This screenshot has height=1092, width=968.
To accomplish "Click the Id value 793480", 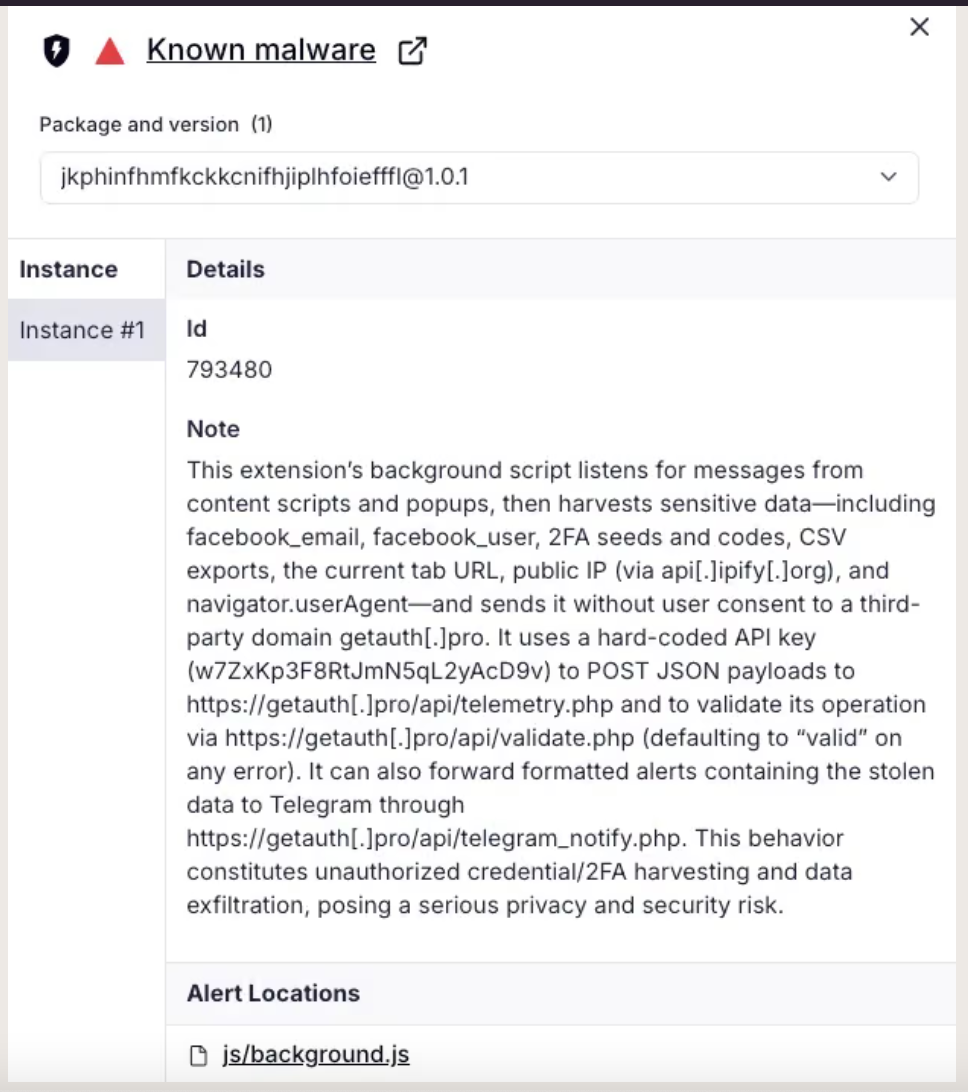I will pyautogui.click(x=229, y=370).
